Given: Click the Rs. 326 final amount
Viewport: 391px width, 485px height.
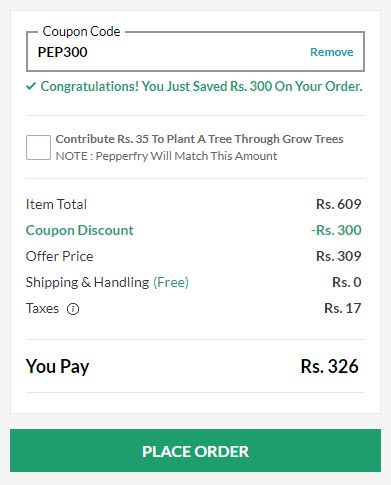Looking at the screenshot, I should pos(330,366).
